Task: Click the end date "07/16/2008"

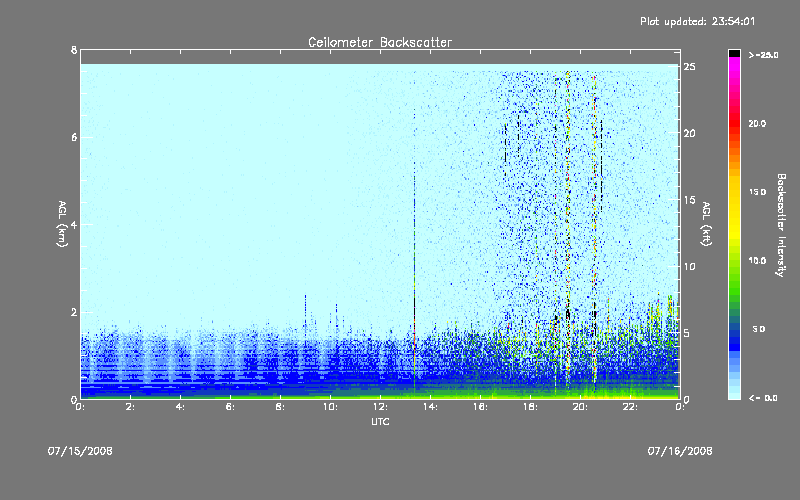Action: click(x=680, y=451)
